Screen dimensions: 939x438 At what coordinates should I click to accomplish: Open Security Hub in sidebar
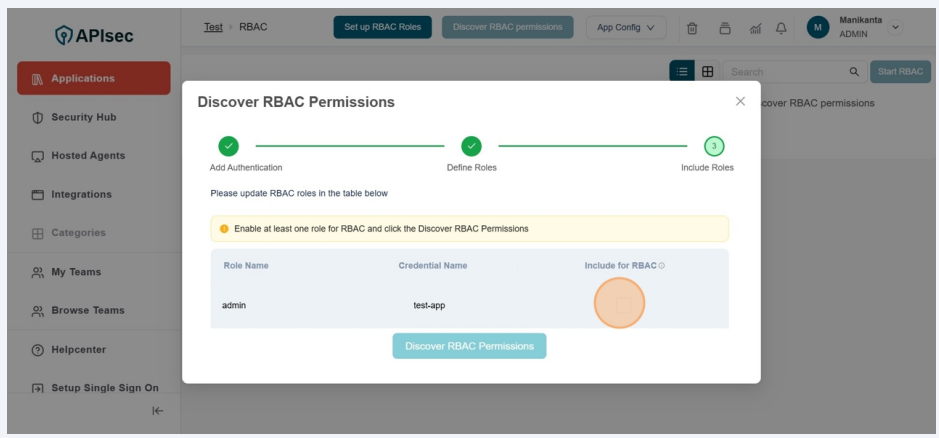click(84, 117)
